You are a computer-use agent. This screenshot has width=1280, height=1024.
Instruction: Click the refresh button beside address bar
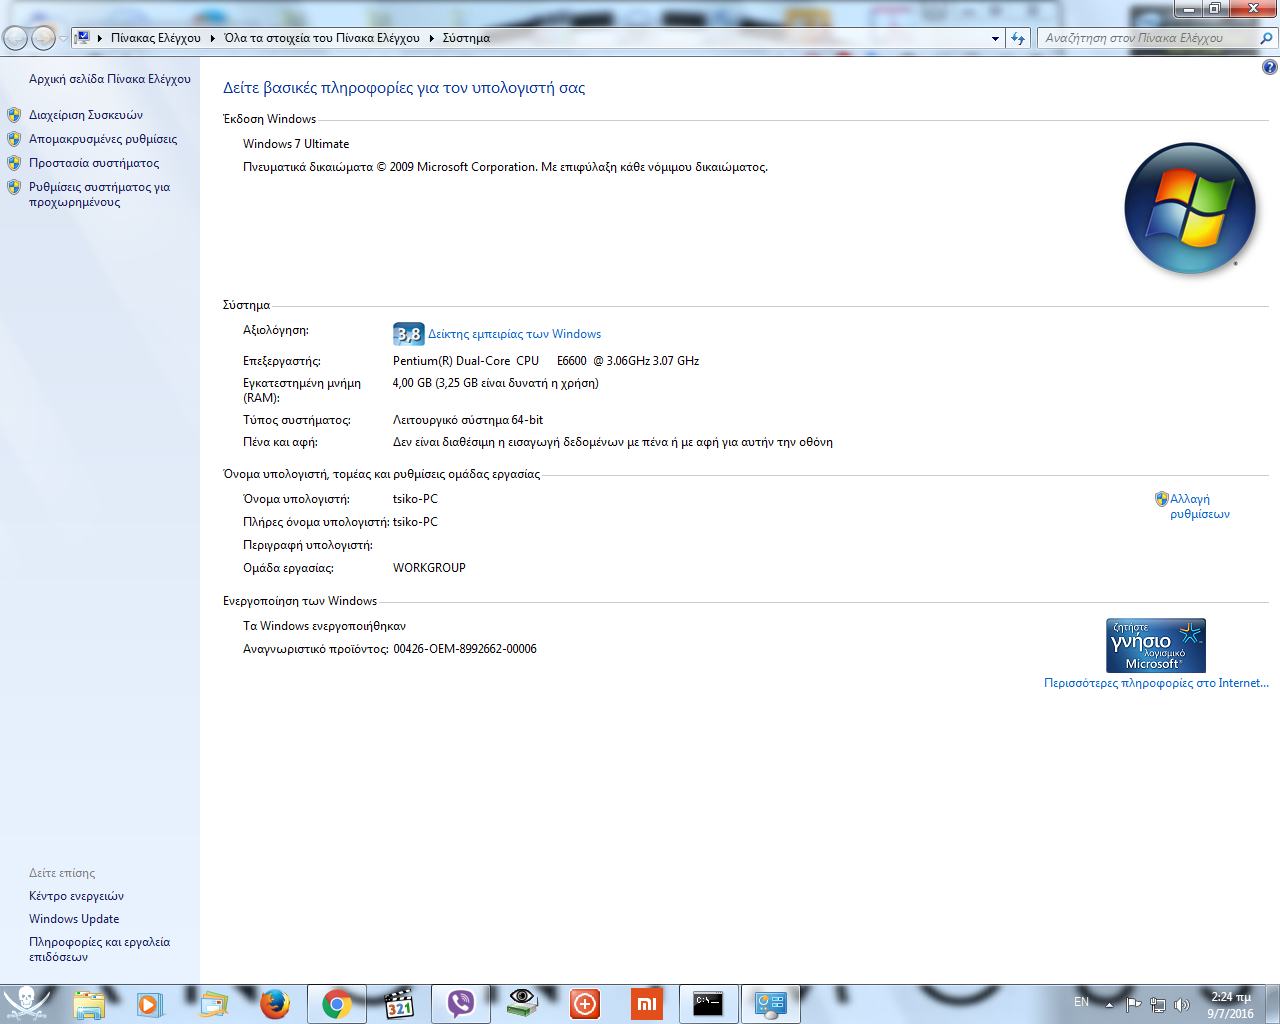1018,38
